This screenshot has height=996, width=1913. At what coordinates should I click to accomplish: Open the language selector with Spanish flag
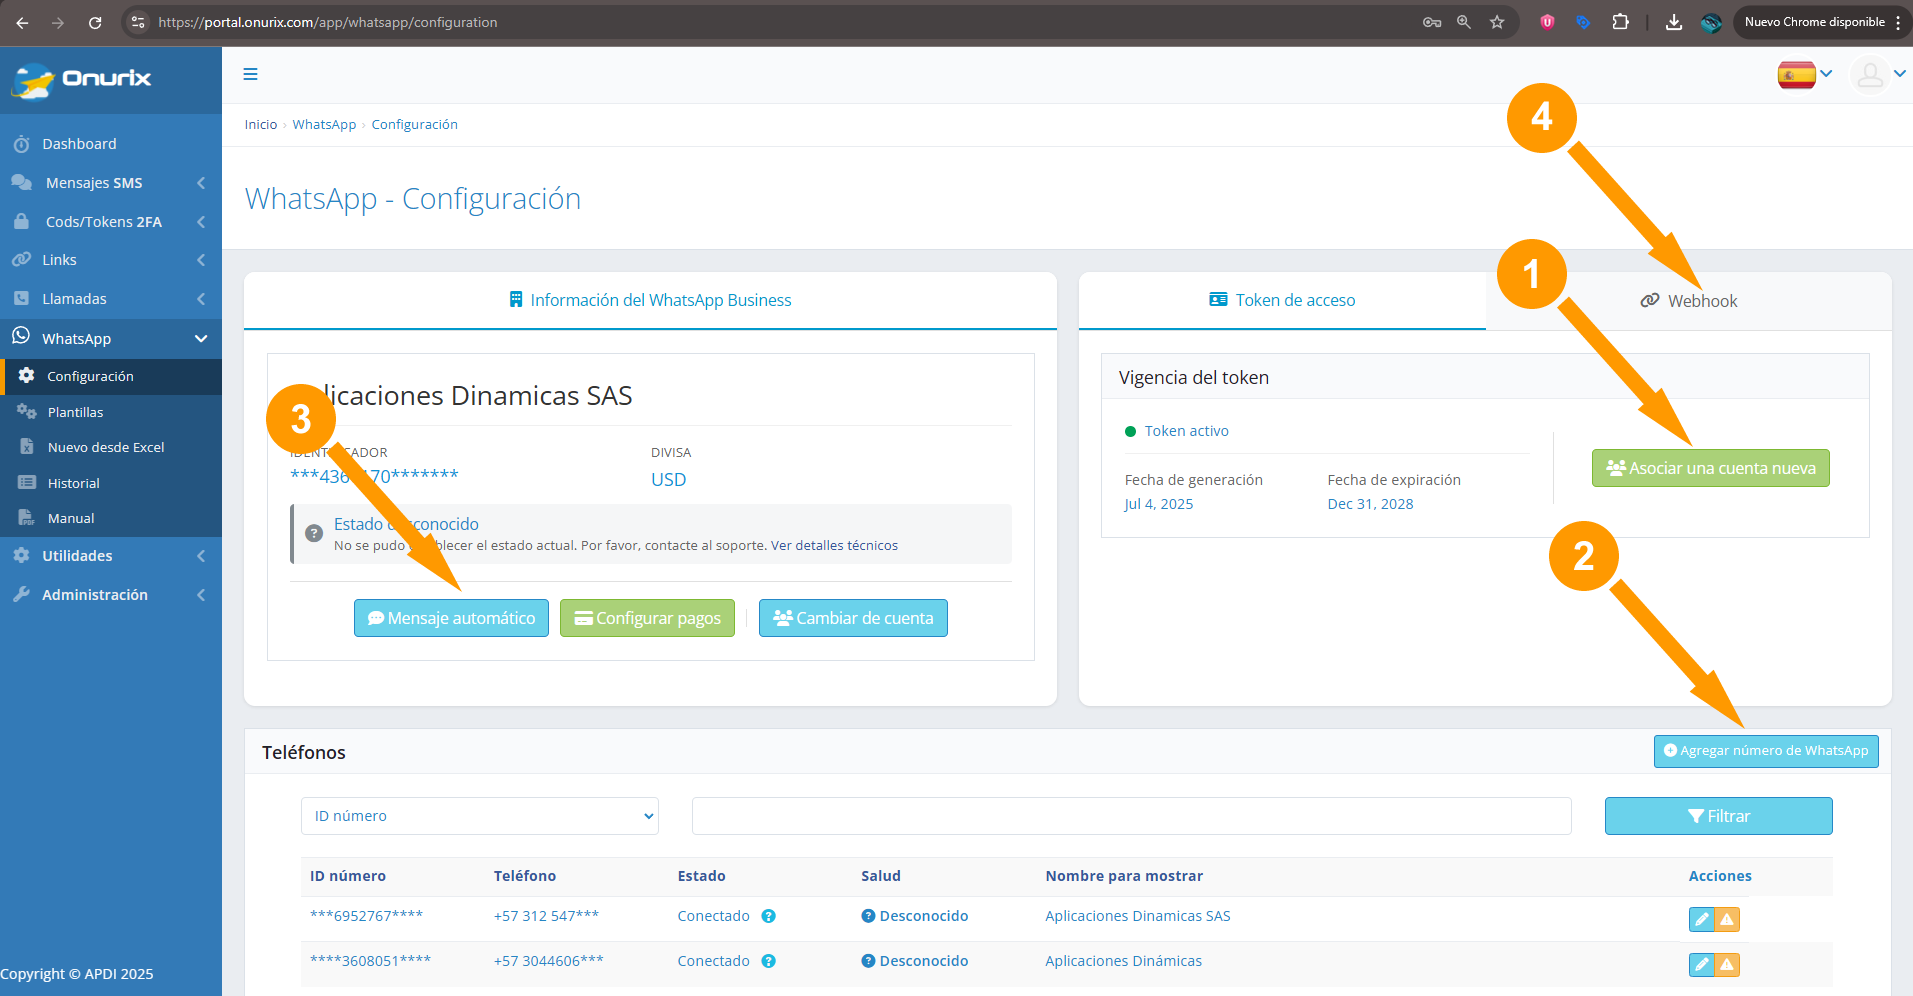[x=1804, y=74]
